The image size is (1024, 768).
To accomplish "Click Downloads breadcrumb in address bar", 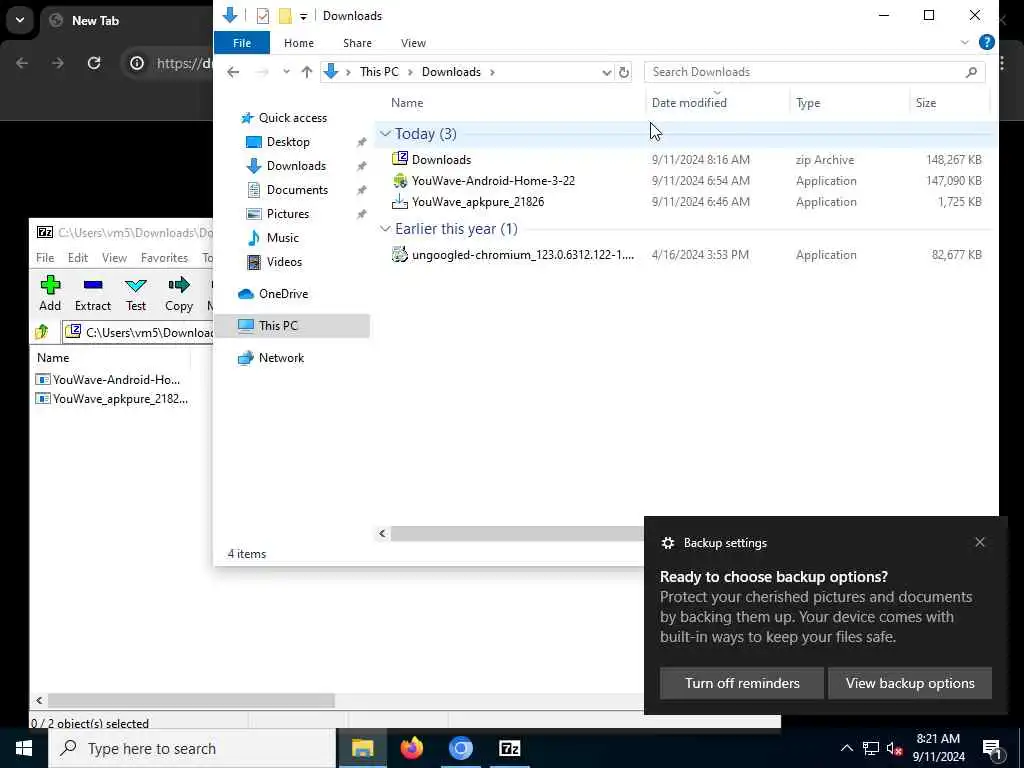I will coord(451,72).
